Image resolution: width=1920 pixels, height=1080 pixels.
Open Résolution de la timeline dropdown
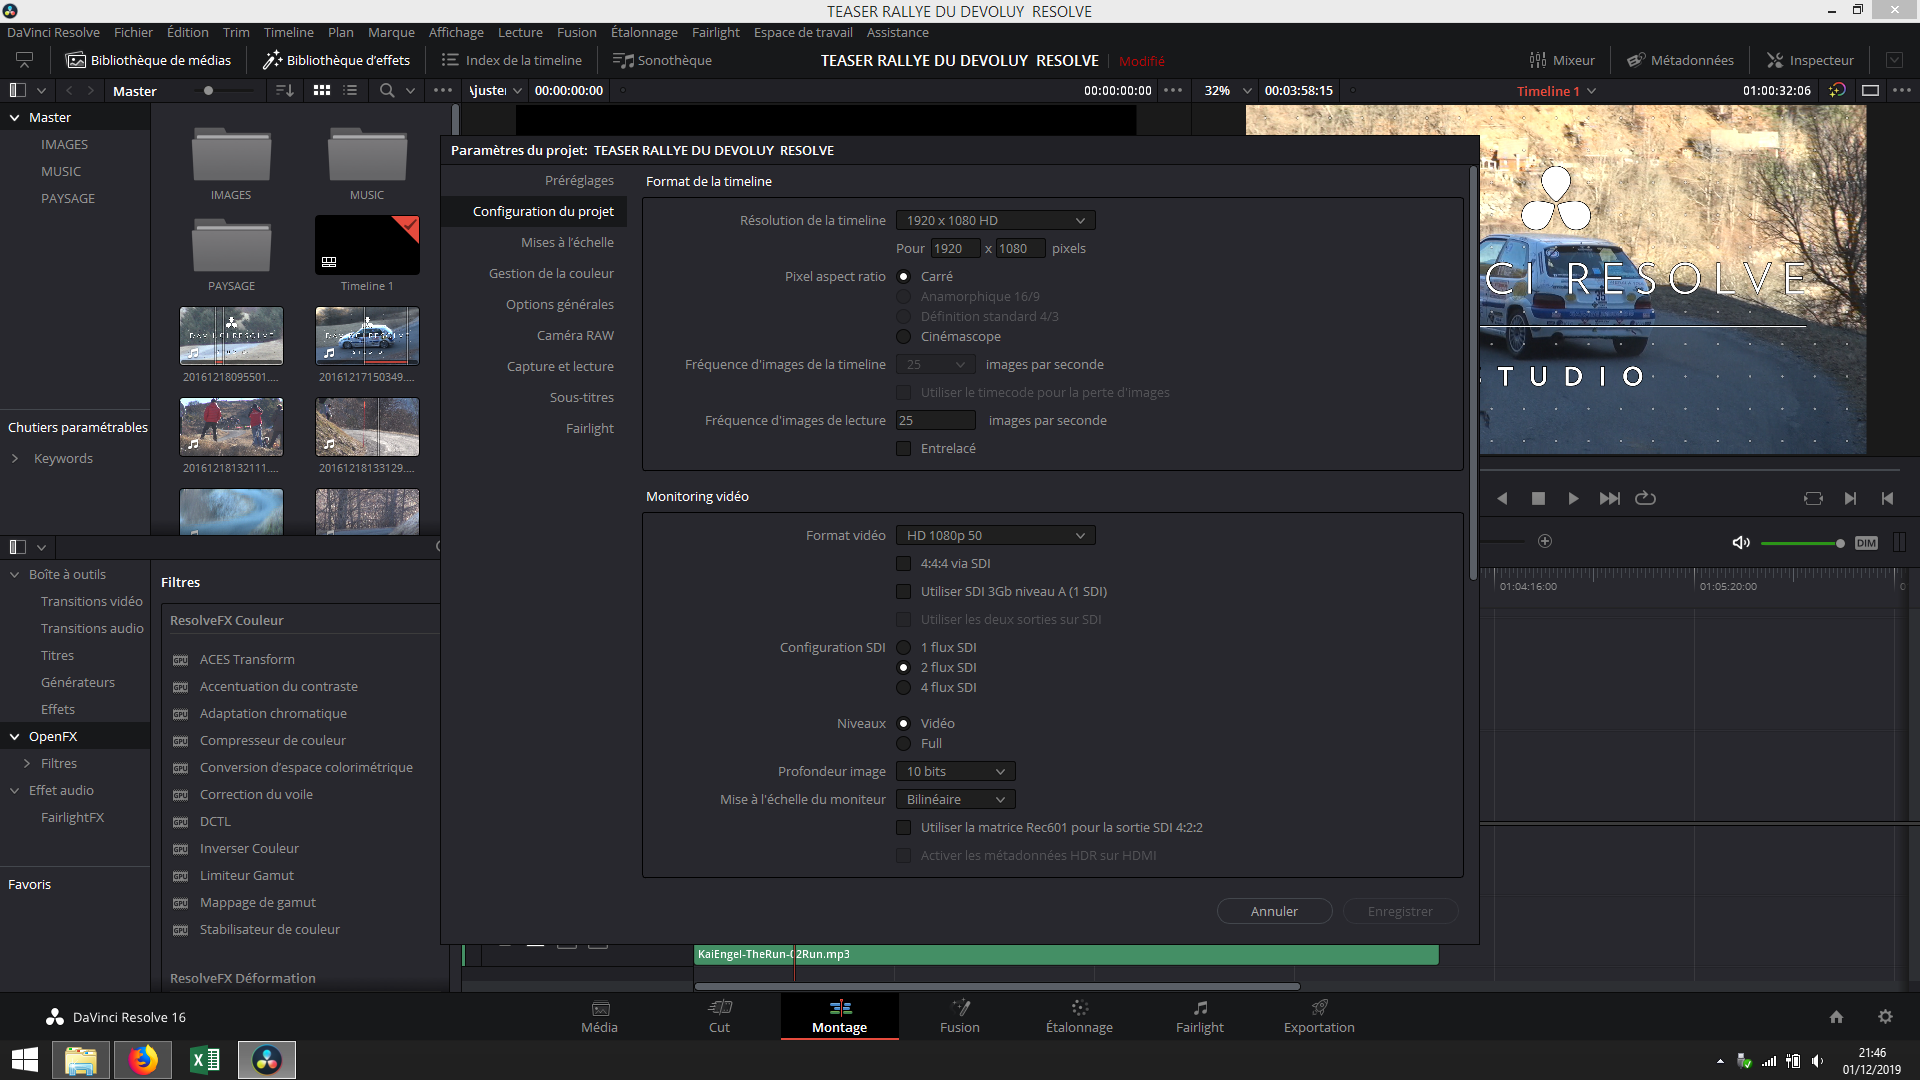[x=995, y=220]
